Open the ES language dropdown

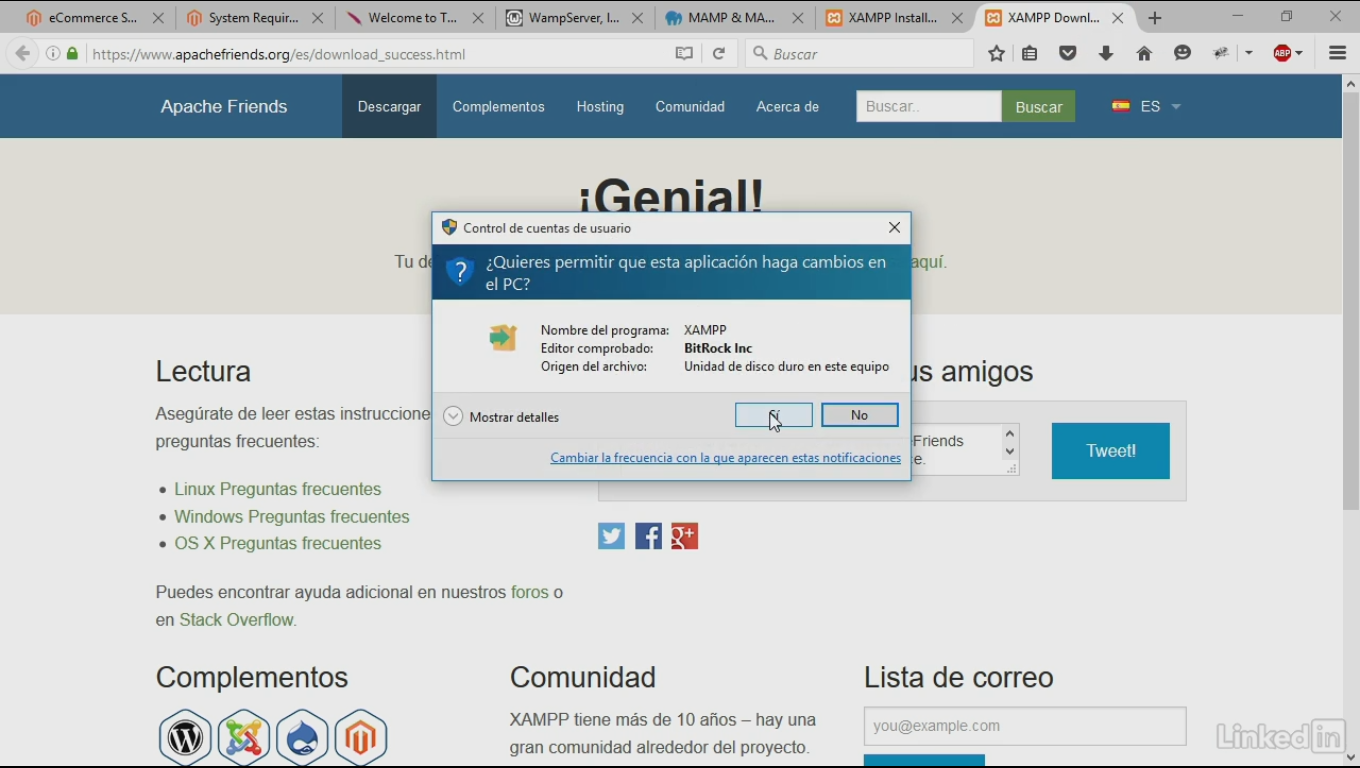[1146, 106]
